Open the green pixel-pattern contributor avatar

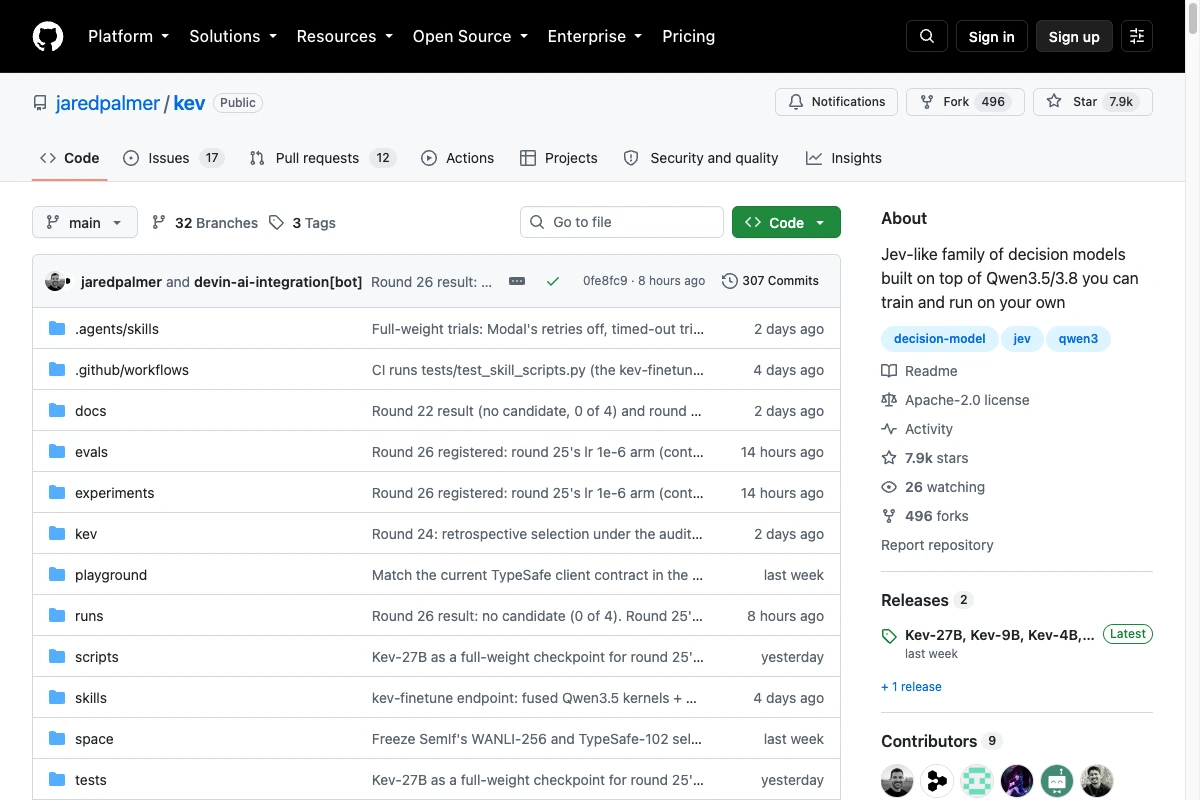[977, 780]
